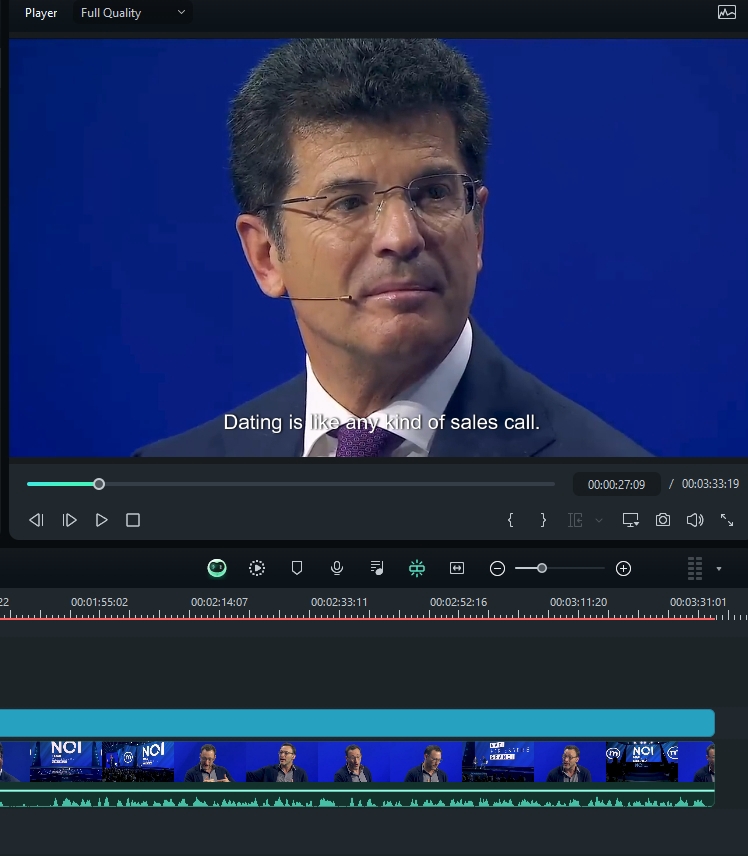Zoom in timeline with plus button
The height and width of the screenshot is (856, 748).
point(623,569)
